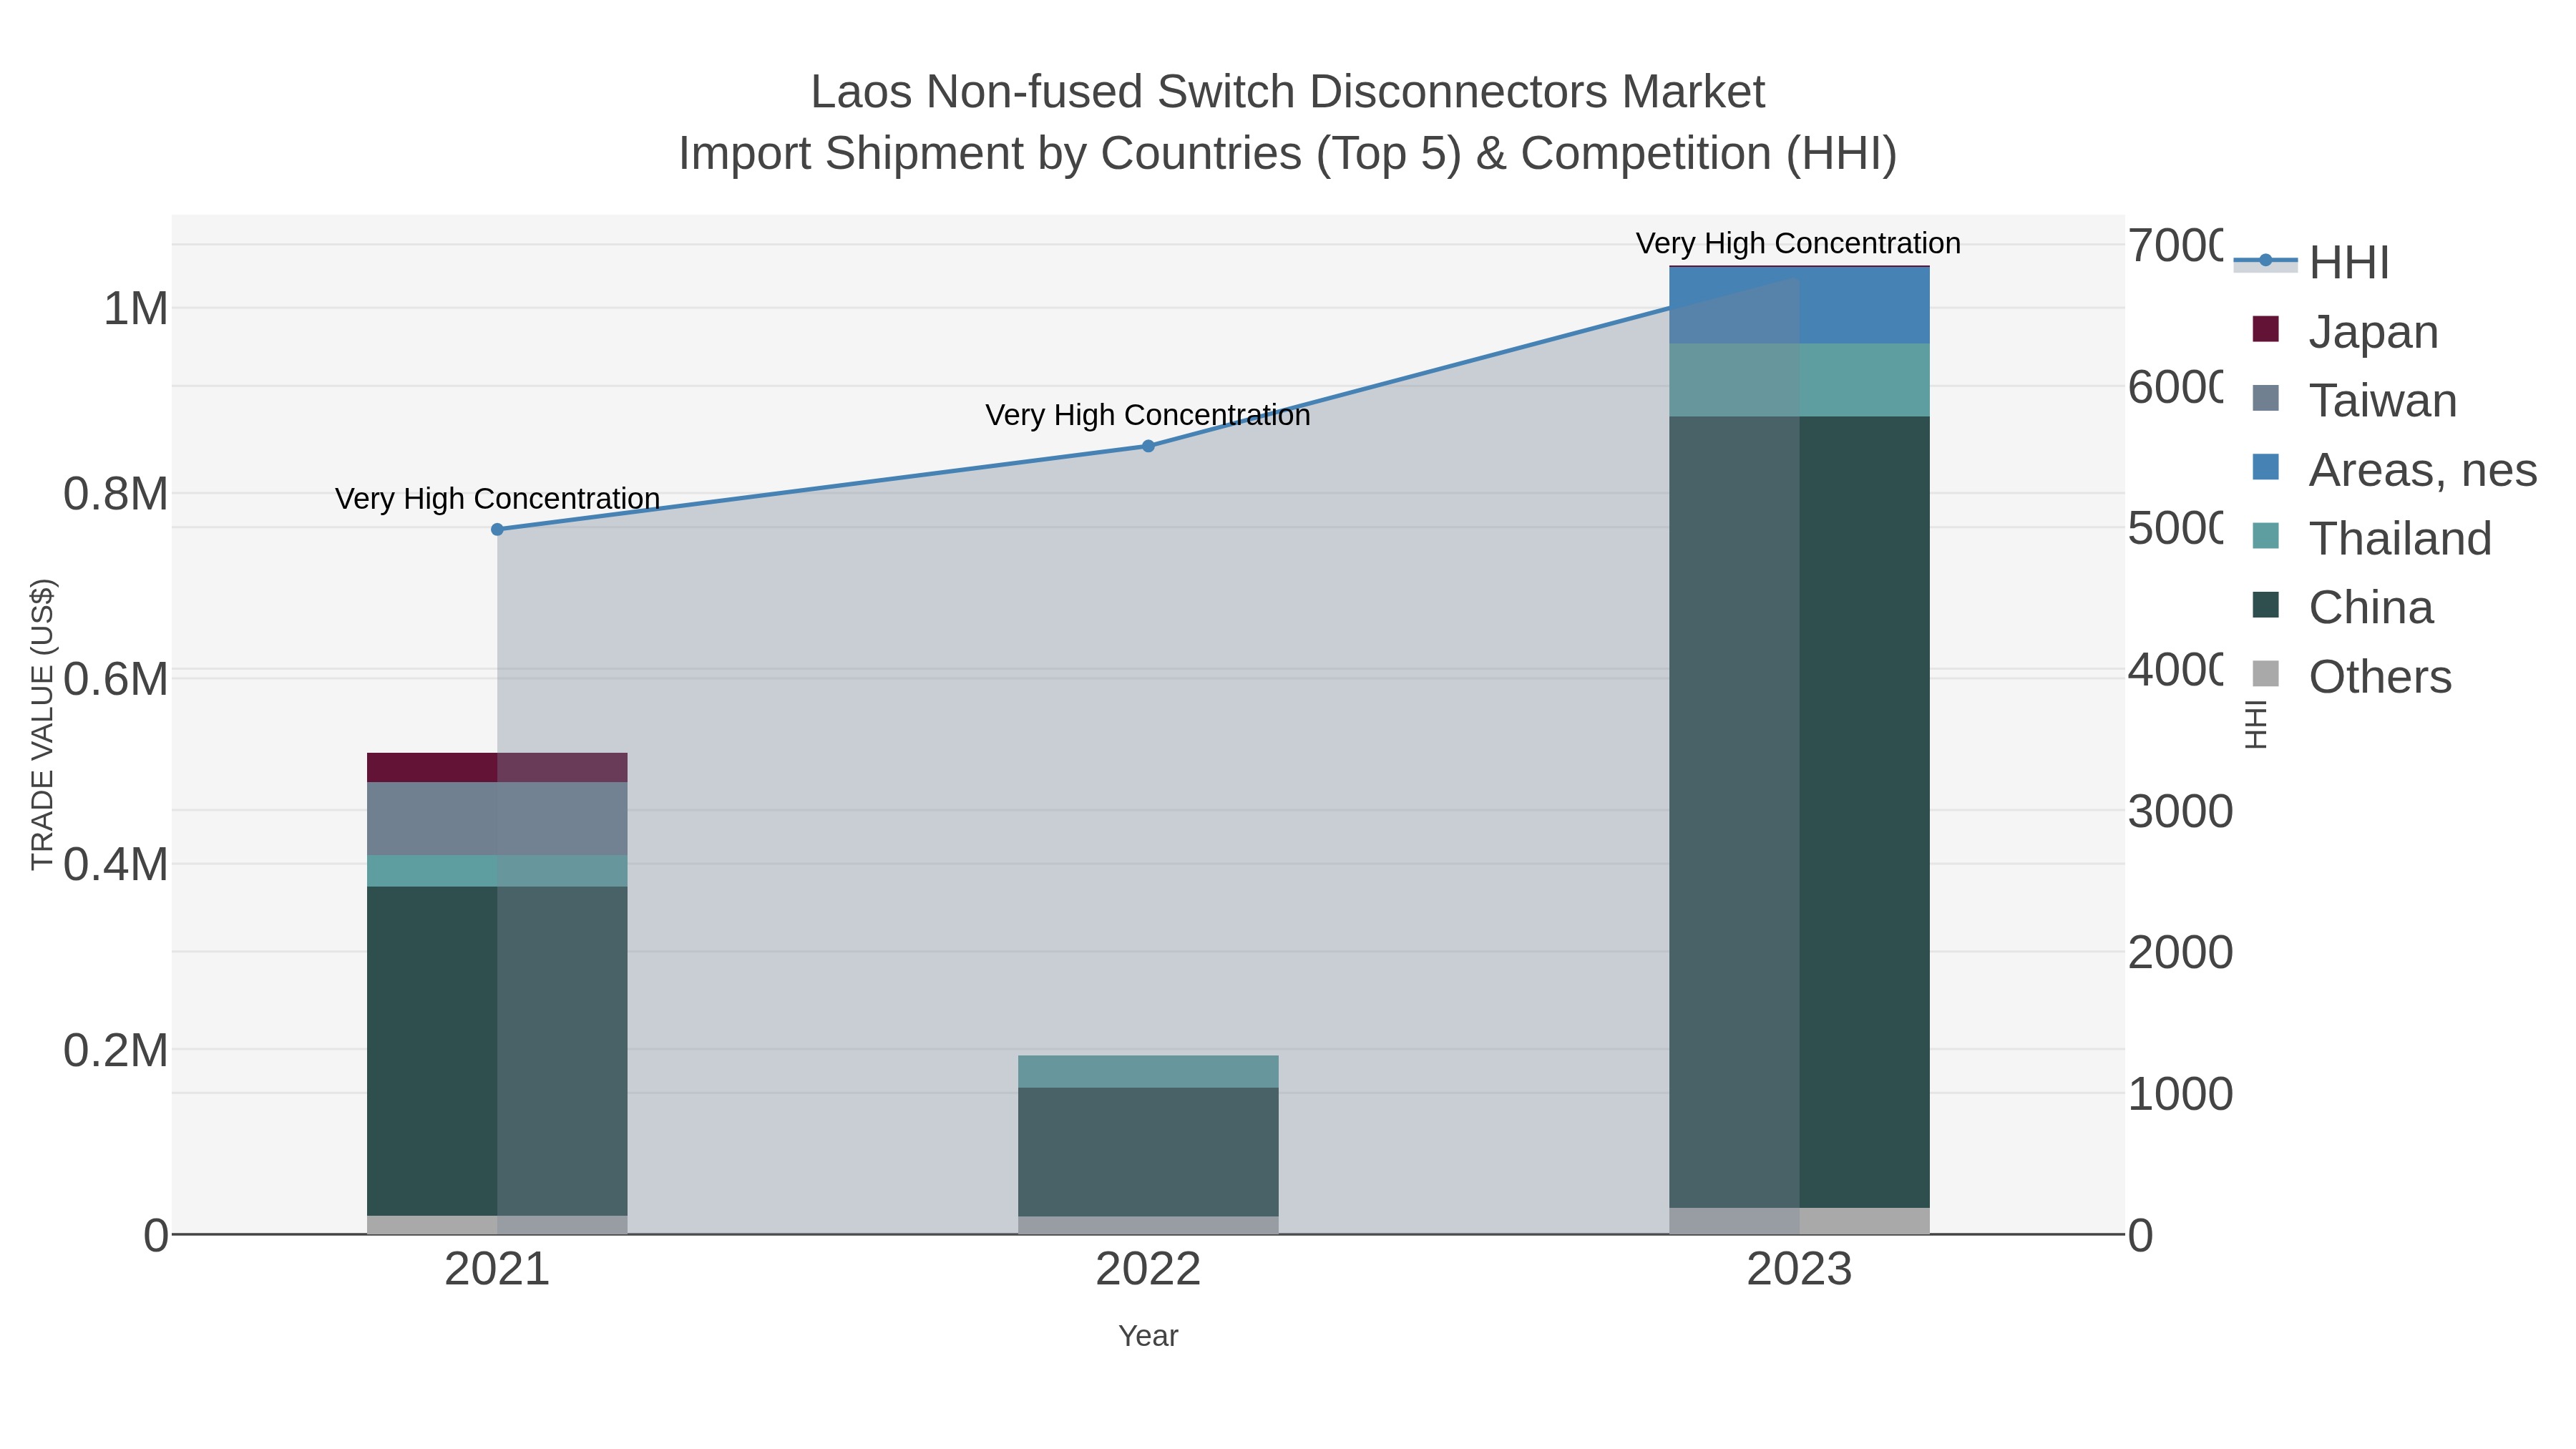2576x1449 pixels.
Task: Click the Thailand segment of 2021 bar
Action: (497, 870)
